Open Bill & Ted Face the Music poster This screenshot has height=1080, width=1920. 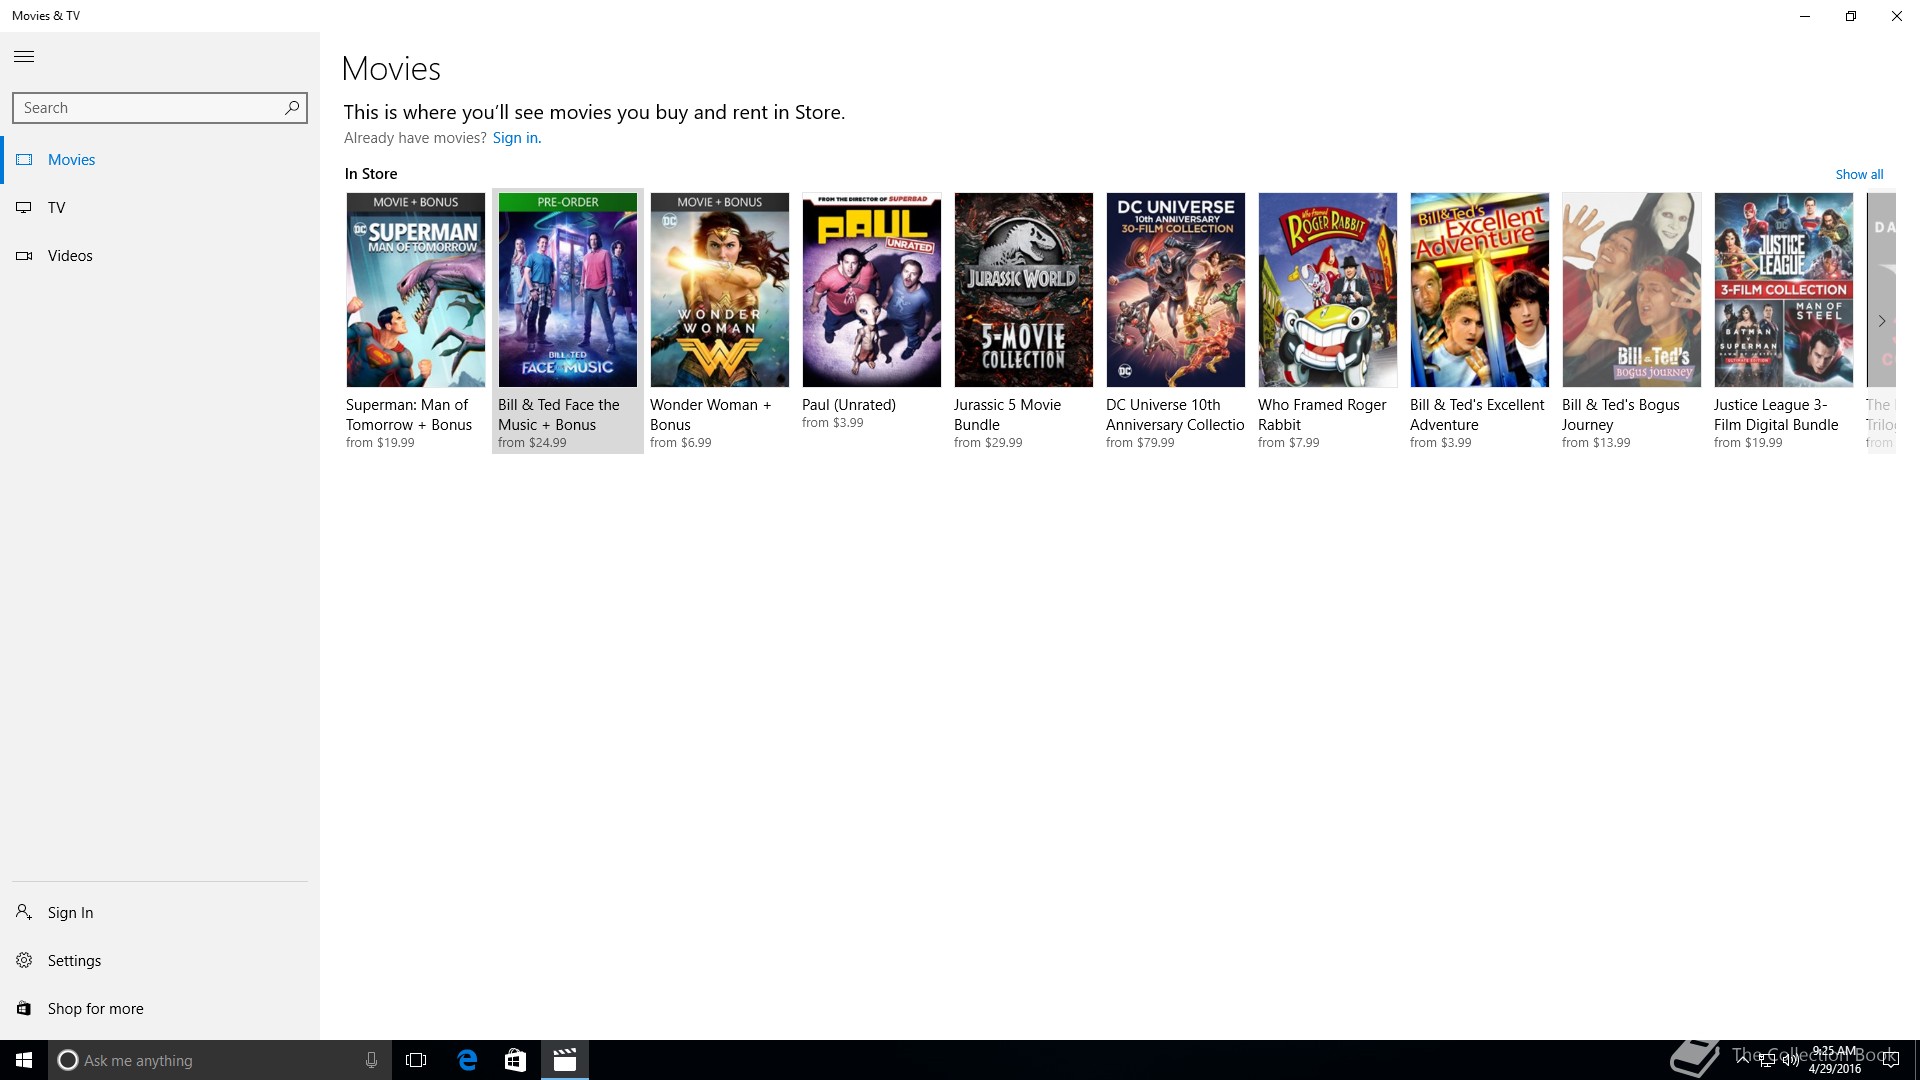pyautogui.click(x=568, y=290)
